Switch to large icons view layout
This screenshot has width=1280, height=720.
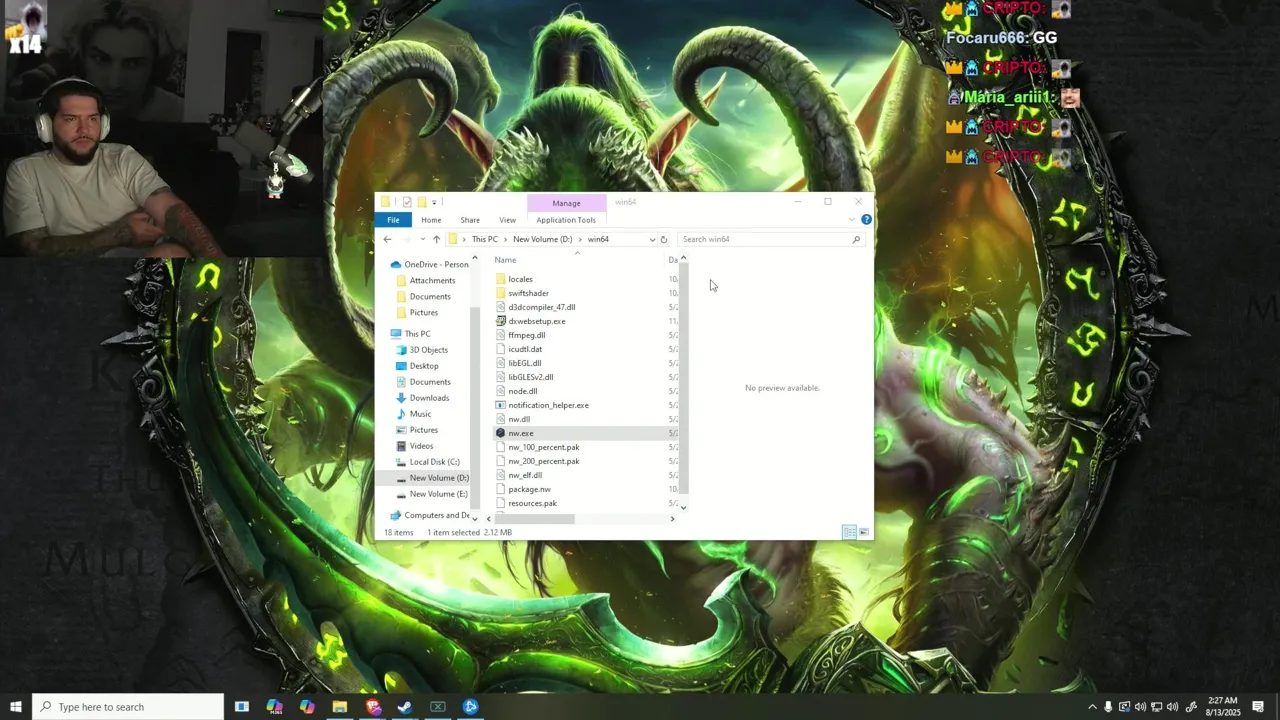tap(864, 532)
